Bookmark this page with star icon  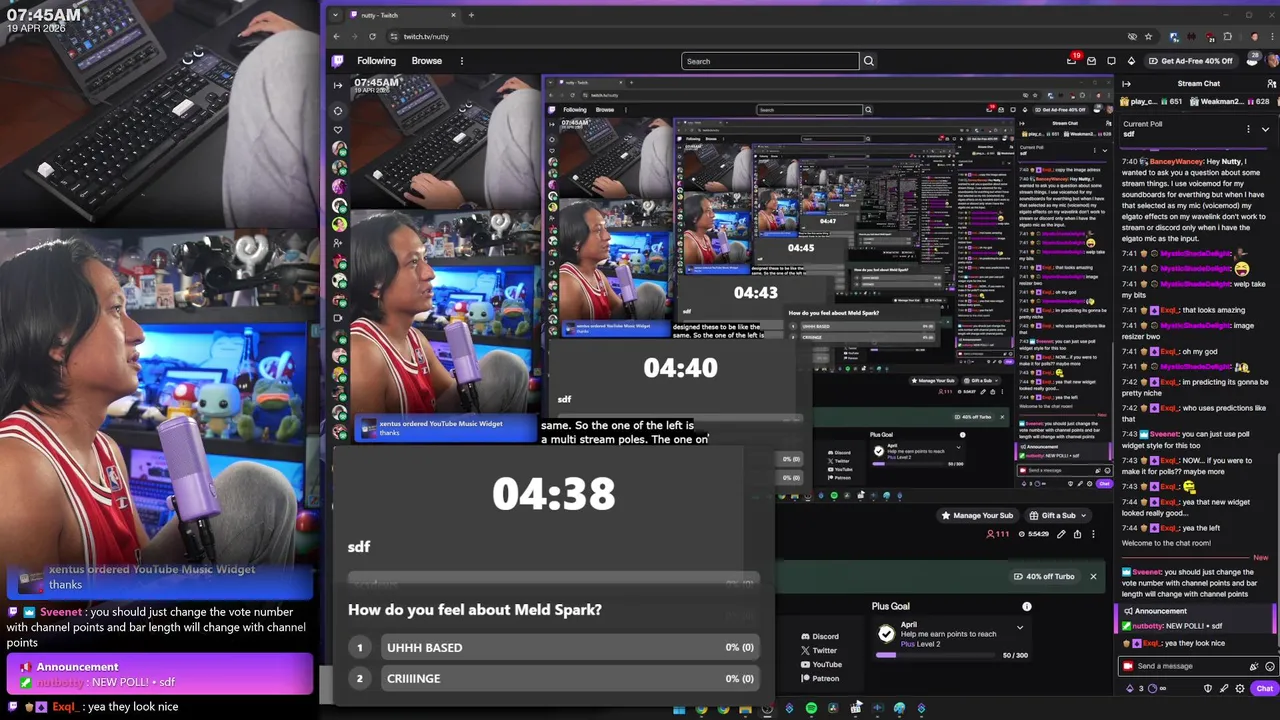click(1148, 36)
